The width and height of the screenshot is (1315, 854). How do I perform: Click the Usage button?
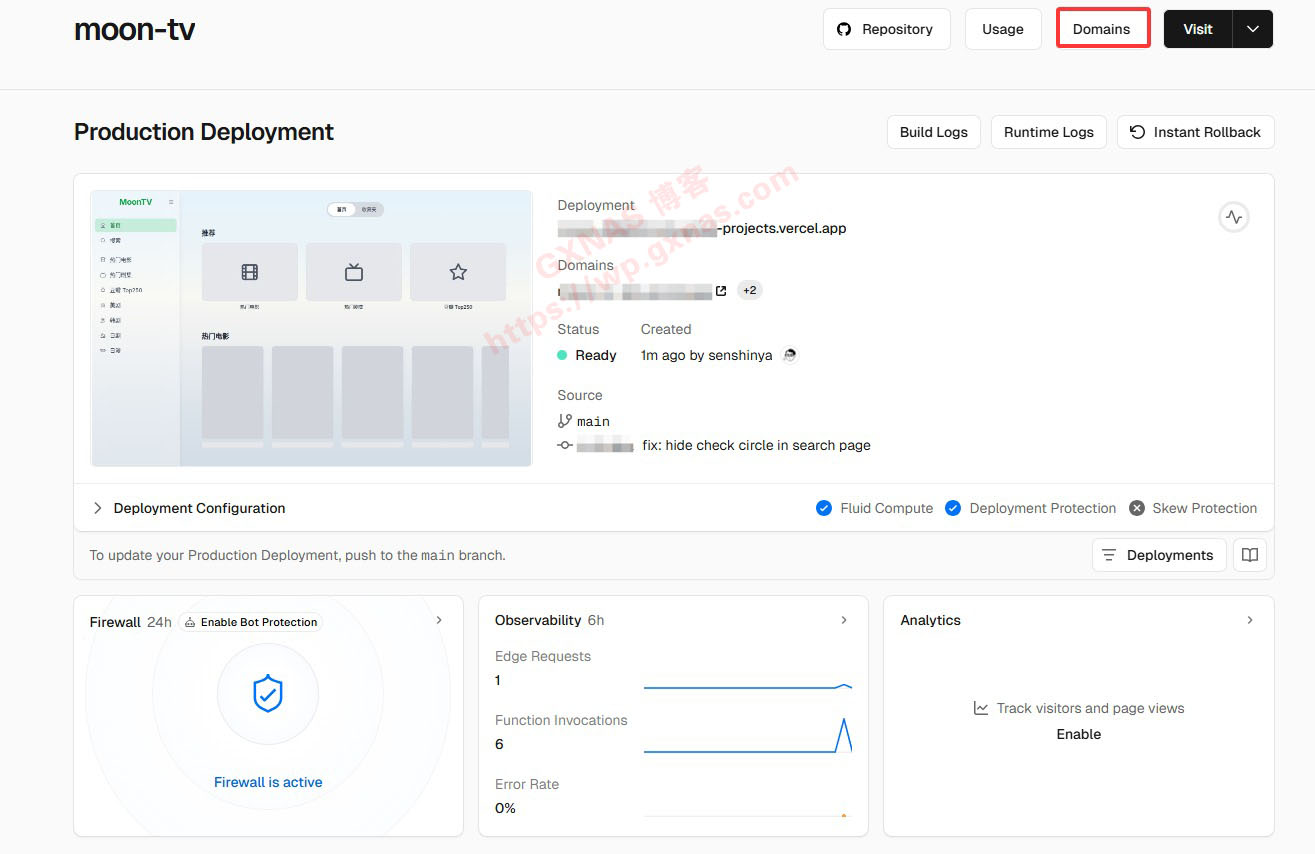pyautogui.click(x=1002, y=29)
